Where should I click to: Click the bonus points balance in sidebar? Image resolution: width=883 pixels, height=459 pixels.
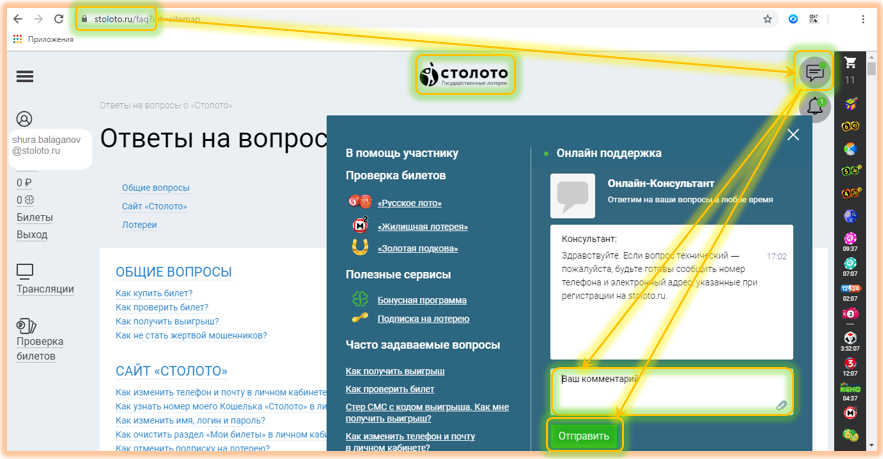point(25,200)
